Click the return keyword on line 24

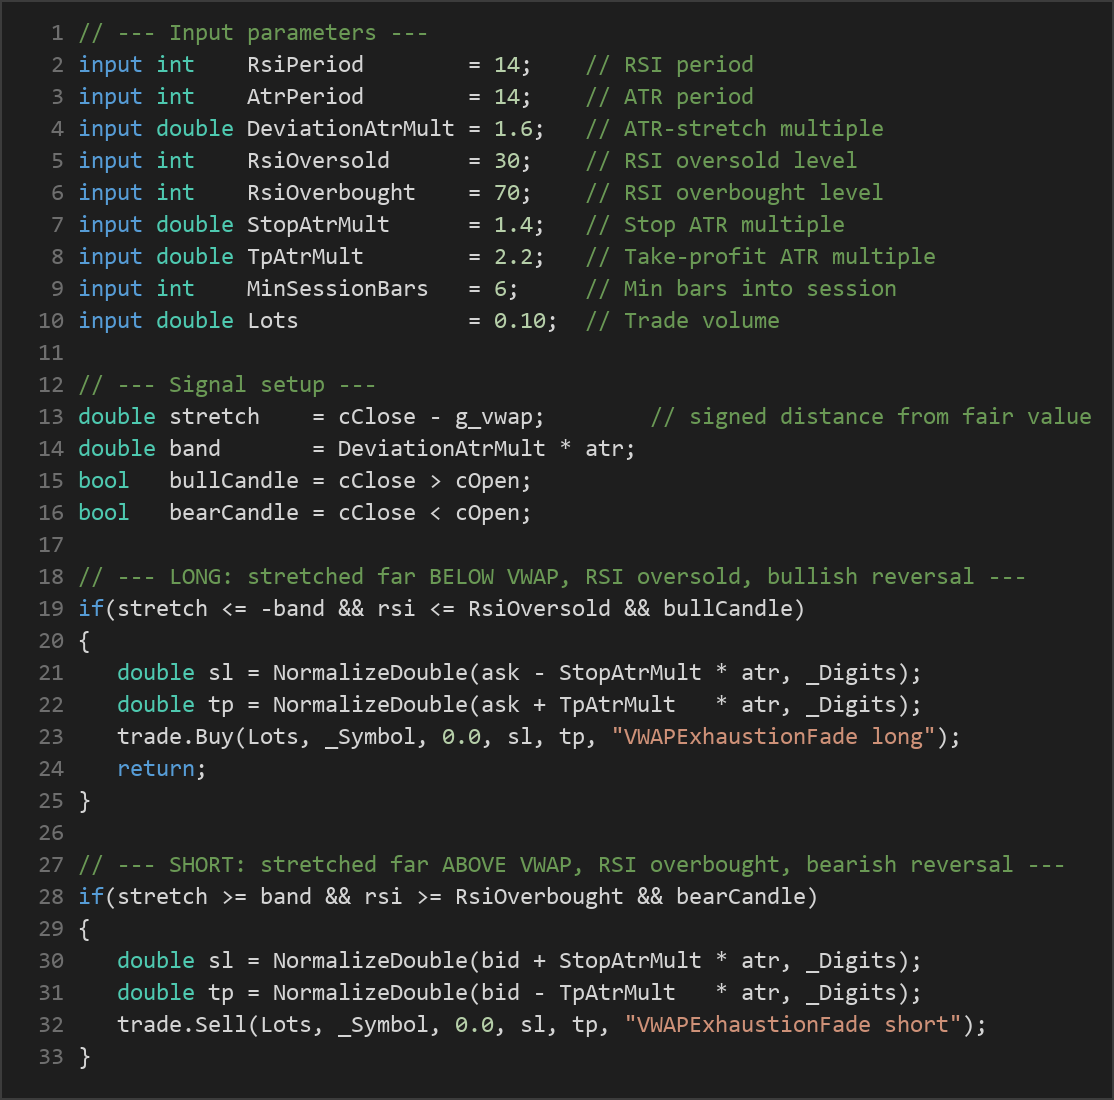156,769
